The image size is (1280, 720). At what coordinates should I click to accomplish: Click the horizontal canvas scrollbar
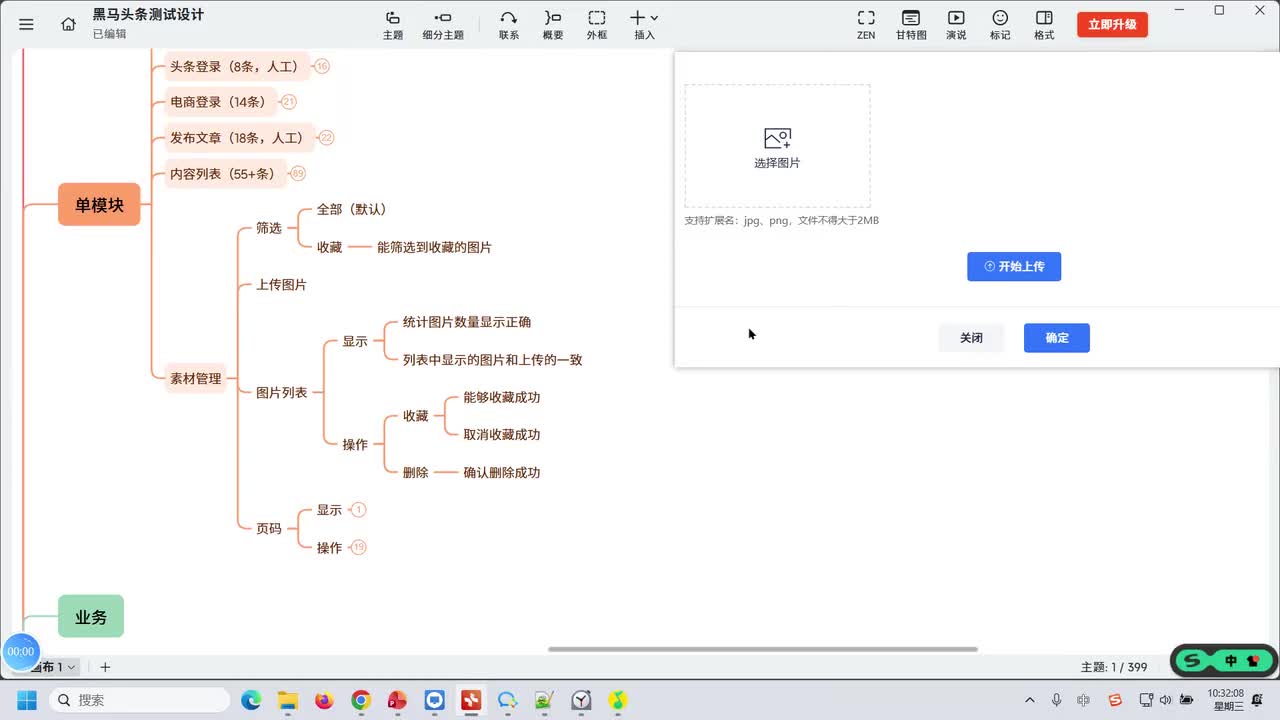762,649
